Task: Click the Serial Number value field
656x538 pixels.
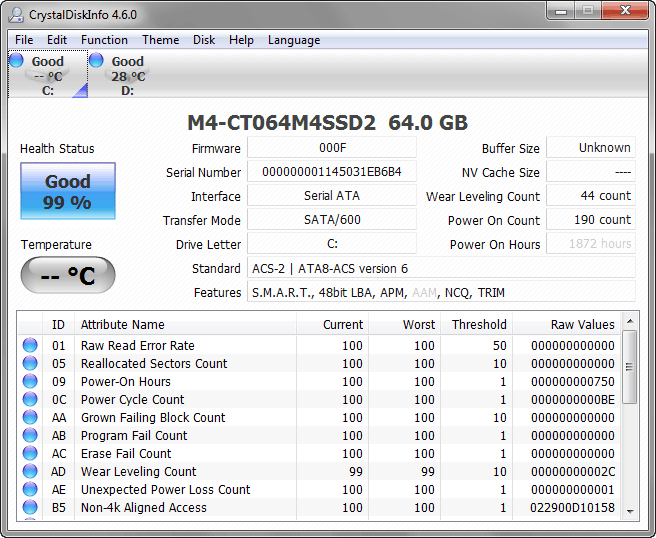Action: [x=332, y=172]
